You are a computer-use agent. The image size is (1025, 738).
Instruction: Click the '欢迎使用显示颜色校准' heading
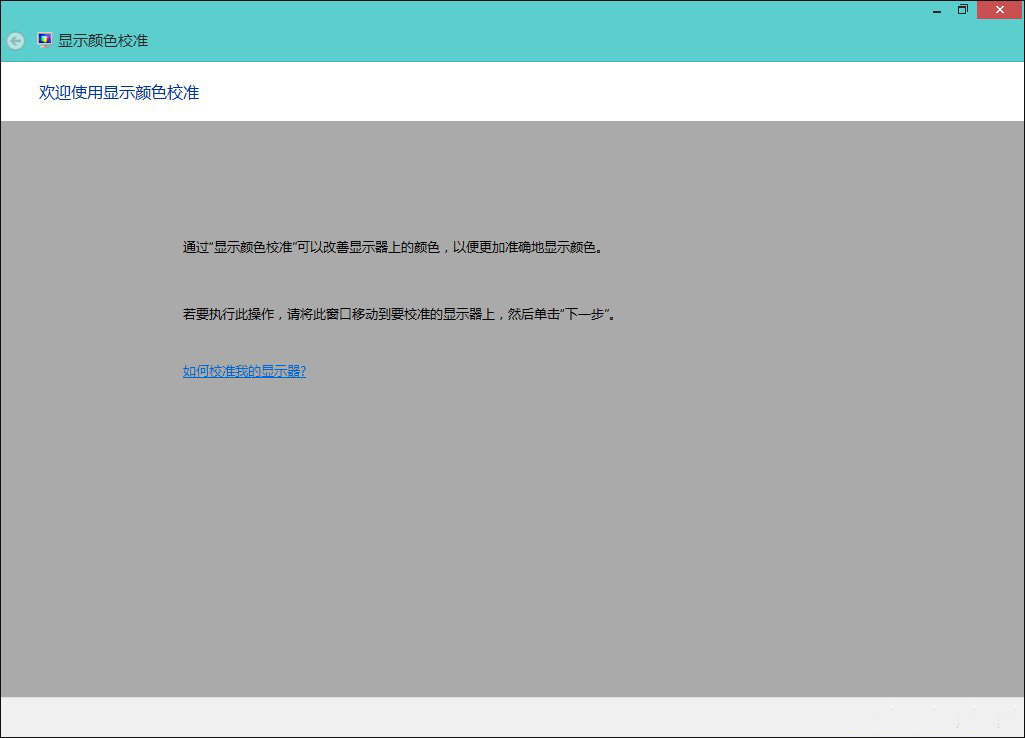point(119,92)
